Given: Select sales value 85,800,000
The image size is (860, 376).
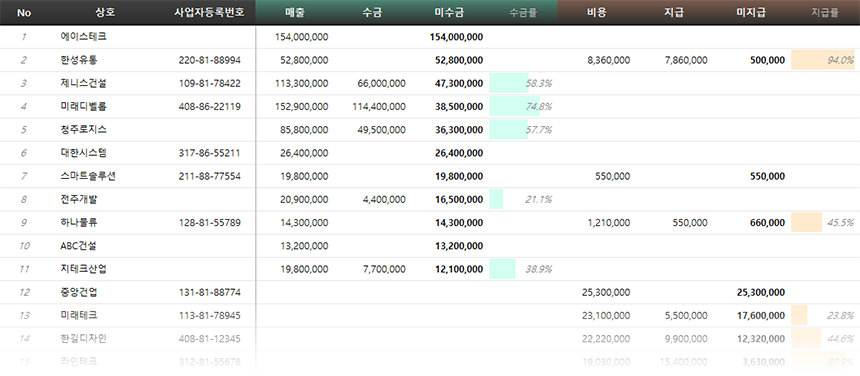Looking at the screenshot, I should [x=304, y=130].
